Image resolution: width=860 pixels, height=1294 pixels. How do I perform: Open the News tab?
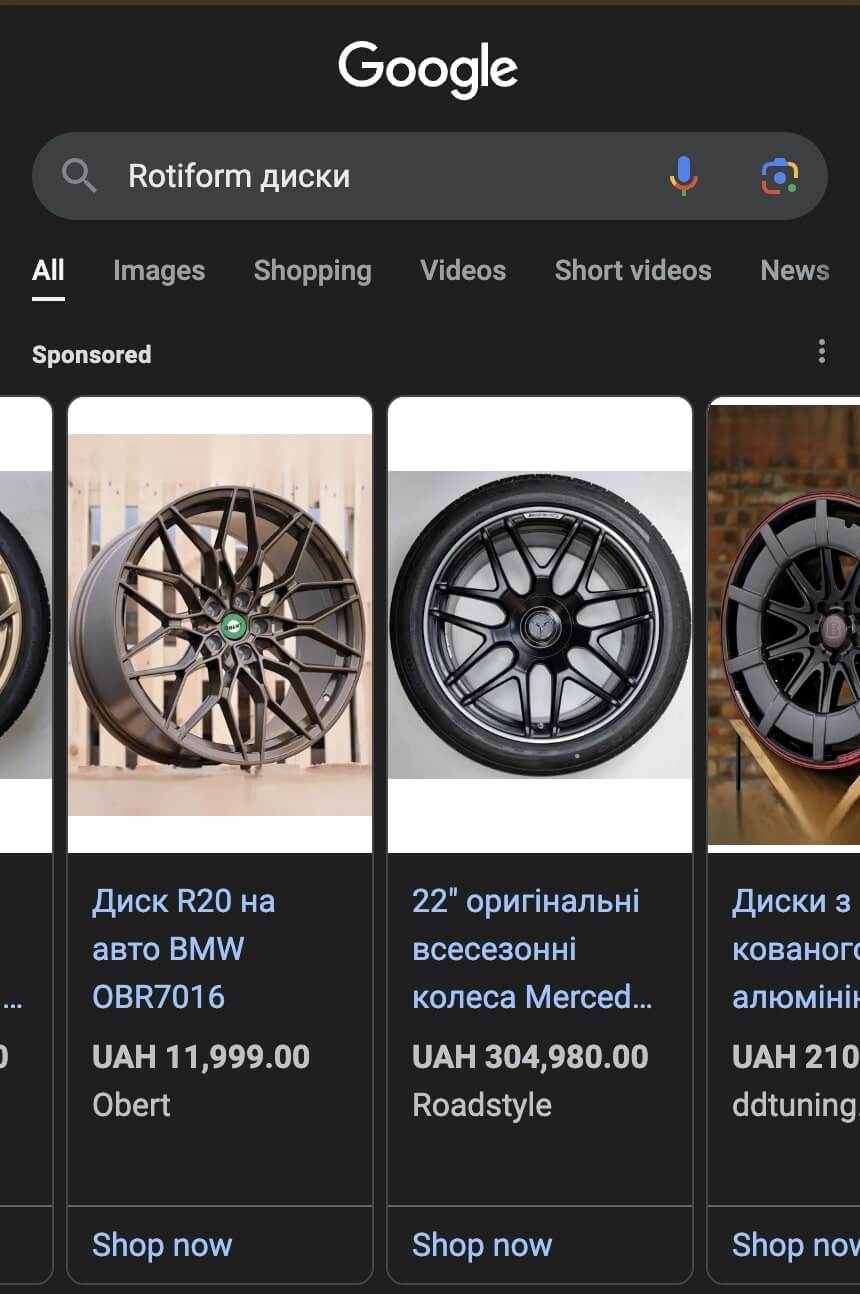point(794,270)
